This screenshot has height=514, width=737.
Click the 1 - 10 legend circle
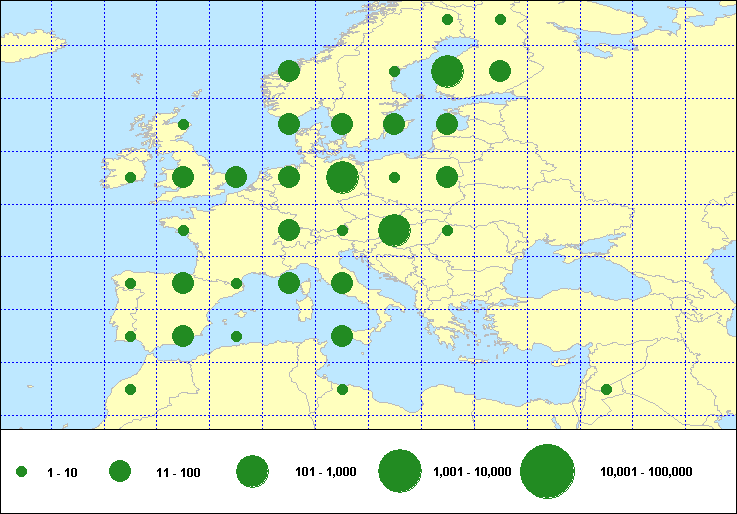click(x=22, y=472)
